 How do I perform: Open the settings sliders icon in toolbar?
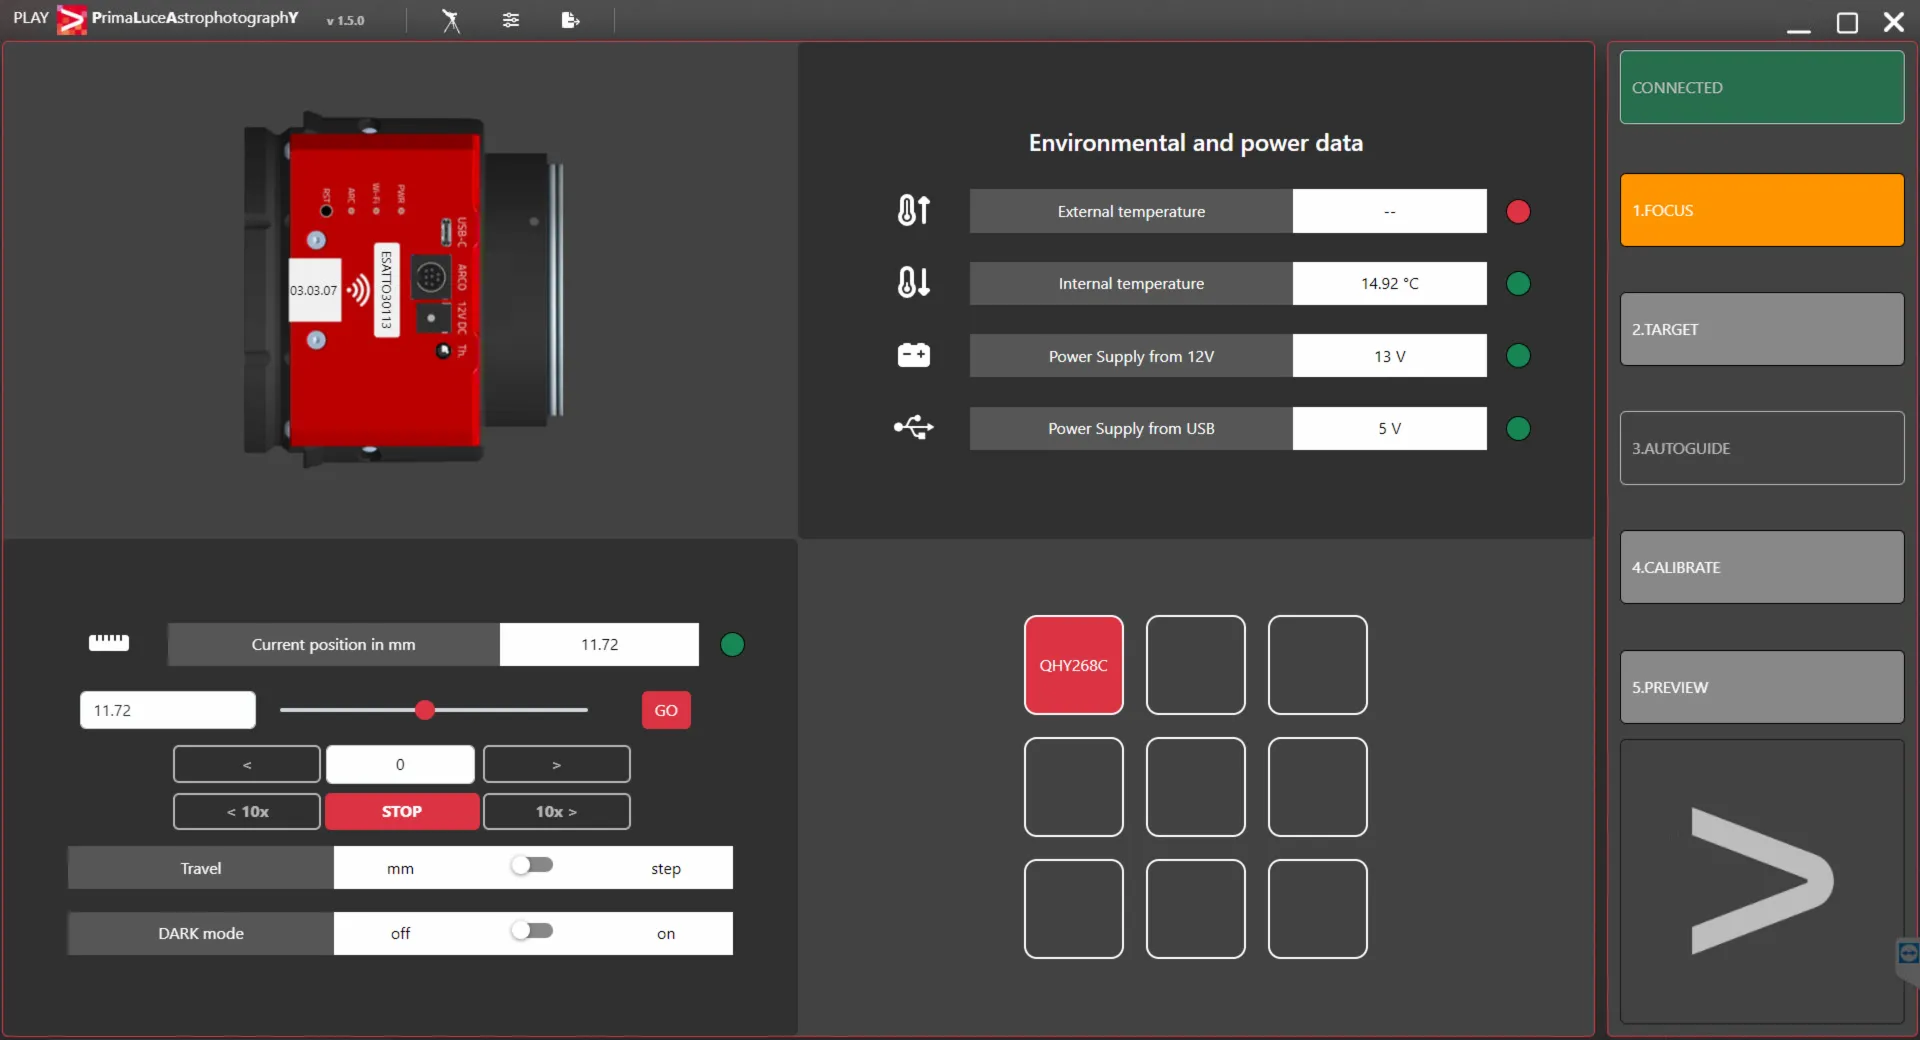tap(511, 20)
